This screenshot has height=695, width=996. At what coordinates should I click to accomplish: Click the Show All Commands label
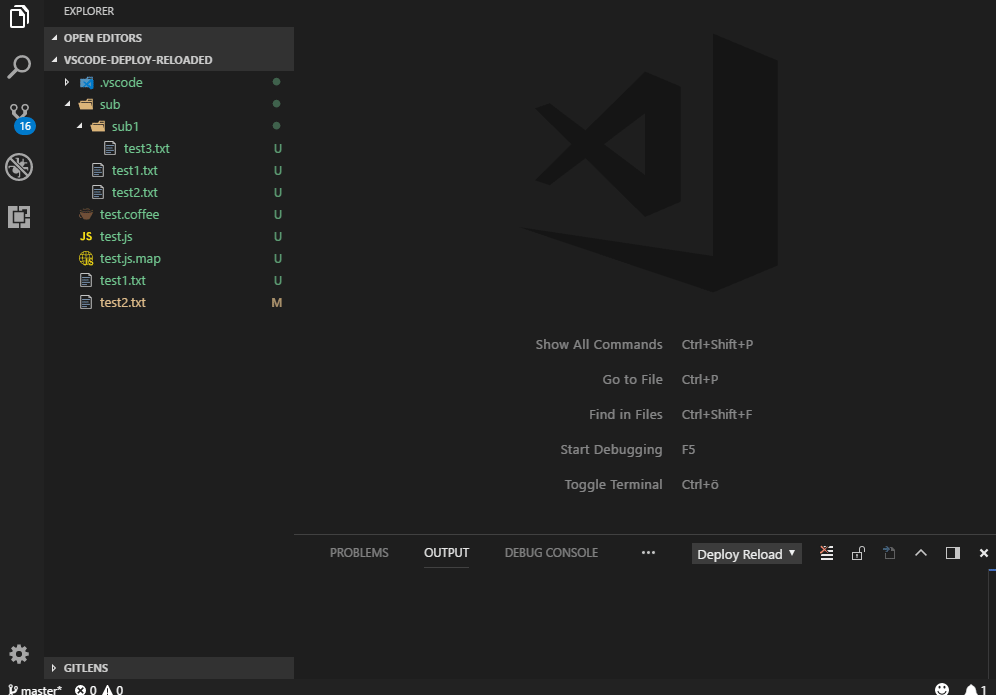599,344
